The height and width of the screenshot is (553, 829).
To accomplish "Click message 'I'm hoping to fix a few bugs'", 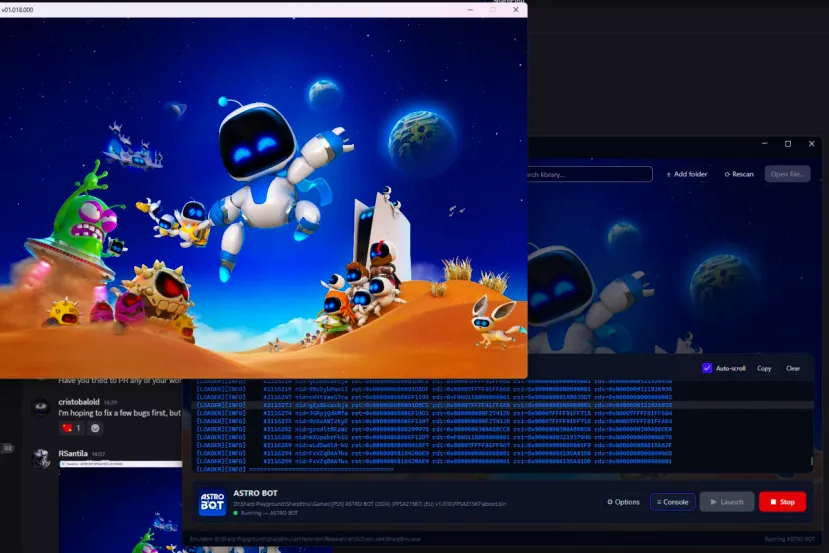I will (119, 413).
